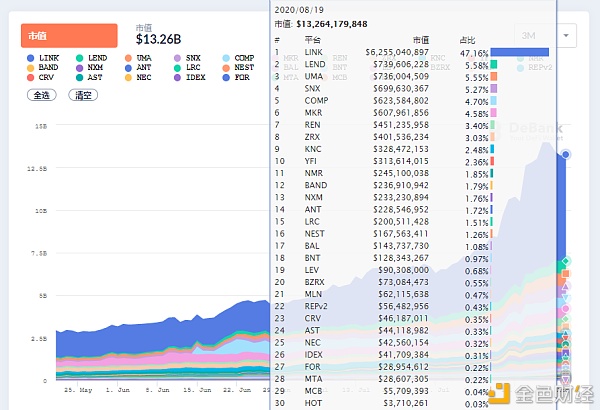Click the blue LINK data point marker on chart

(x=566, y=155)
